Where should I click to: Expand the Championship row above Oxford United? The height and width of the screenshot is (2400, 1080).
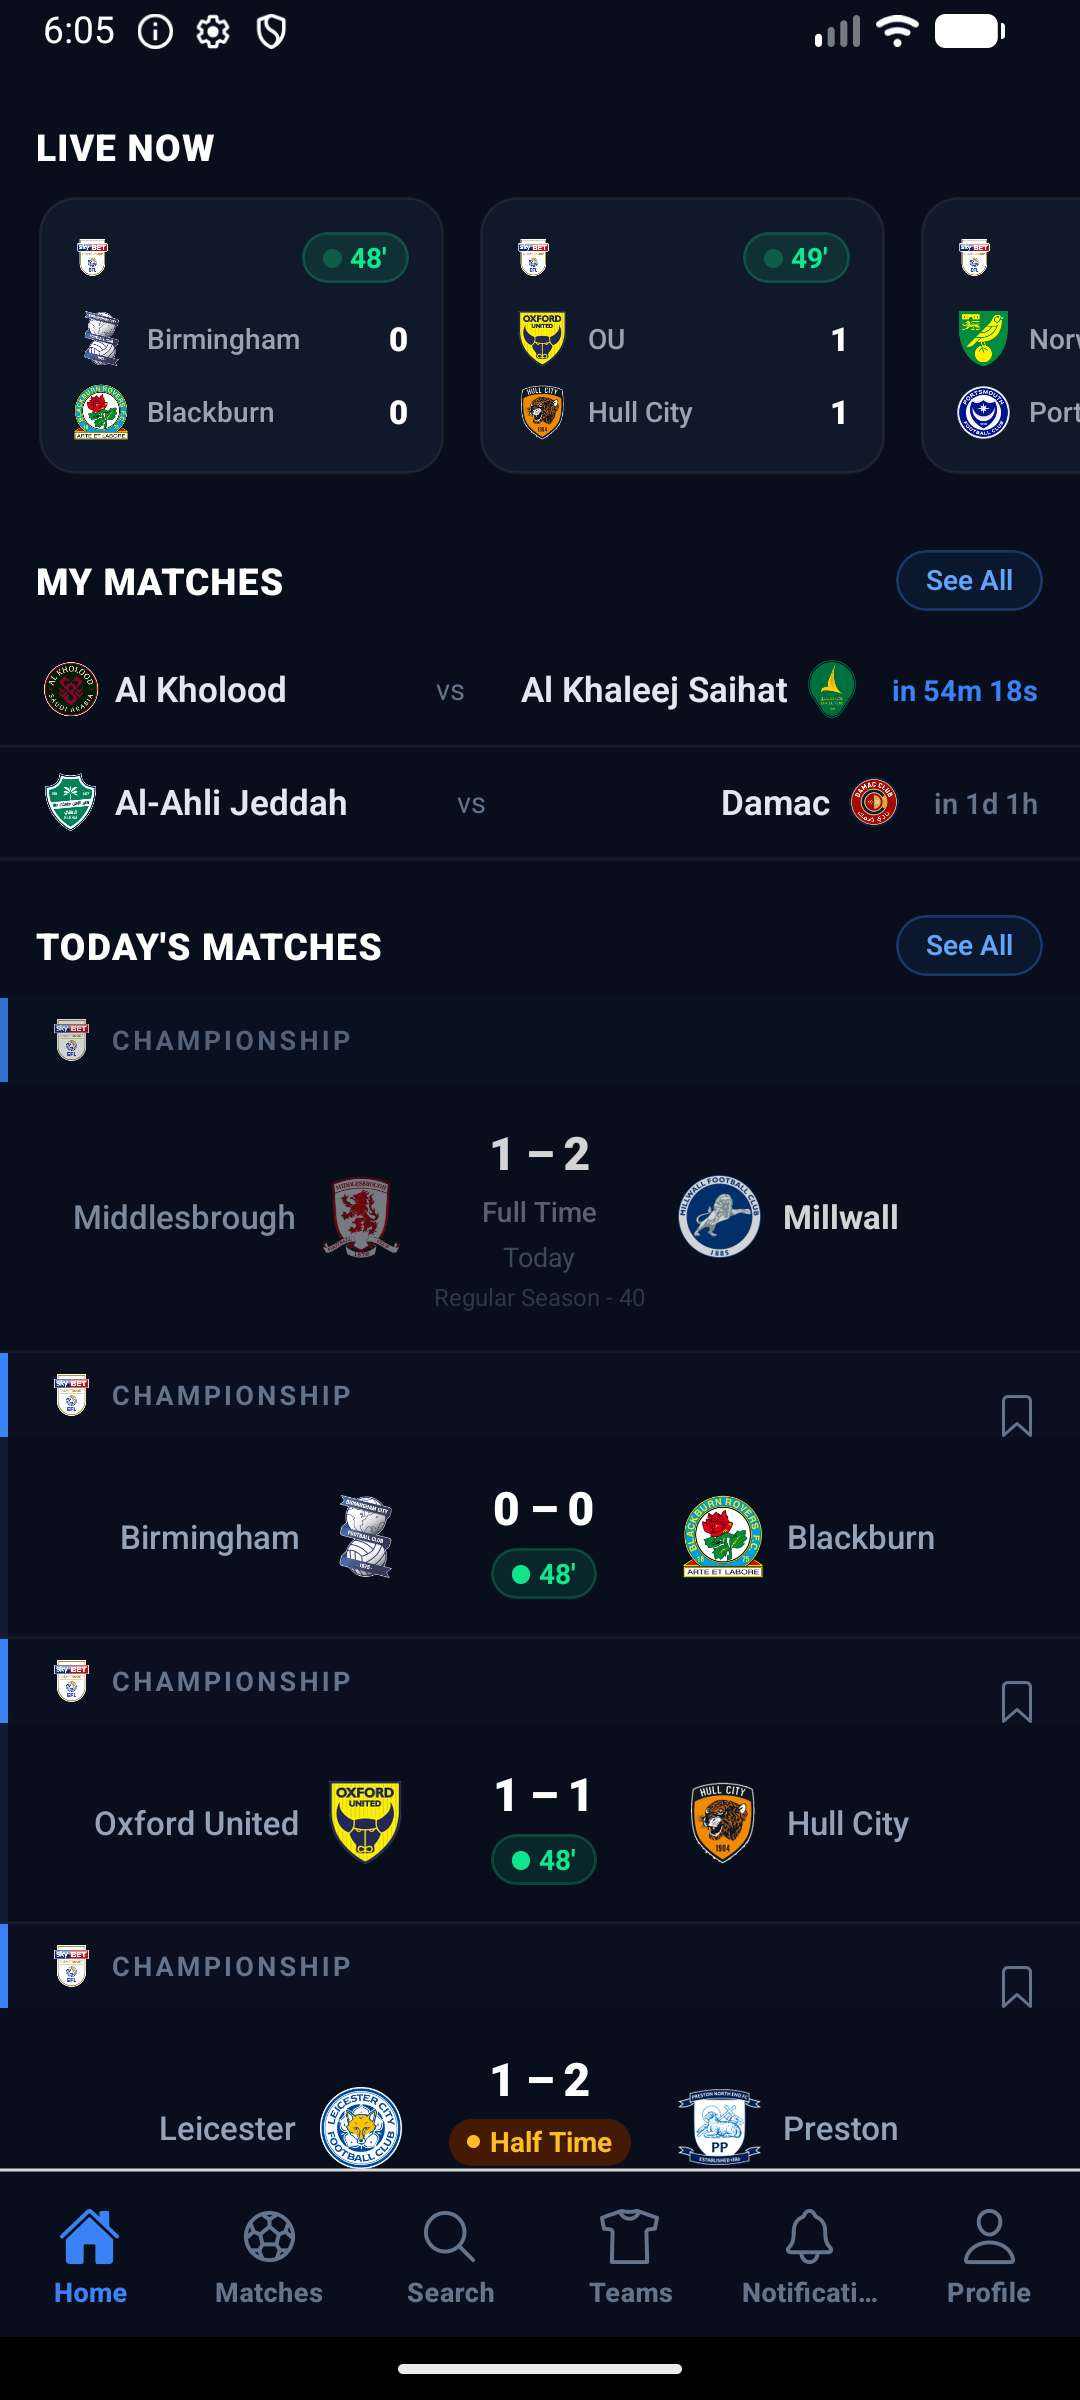(230, 1681)
